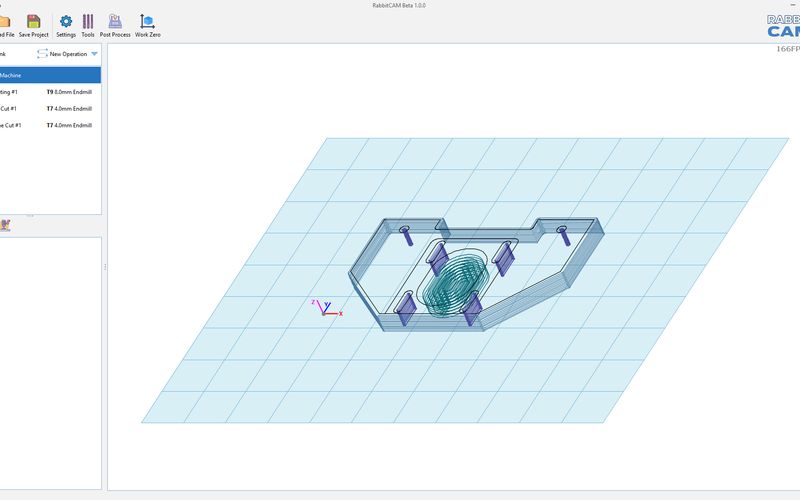This screenshot has height=500, width=800.
Task: Open the Tools library icon
Action: 88,21
